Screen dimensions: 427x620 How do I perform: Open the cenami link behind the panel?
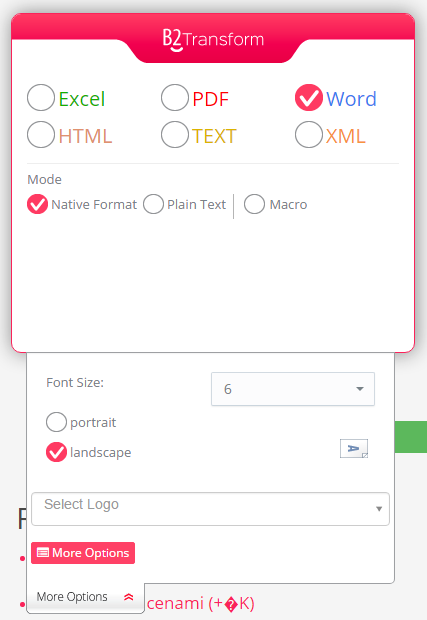(x=200, y=603)
